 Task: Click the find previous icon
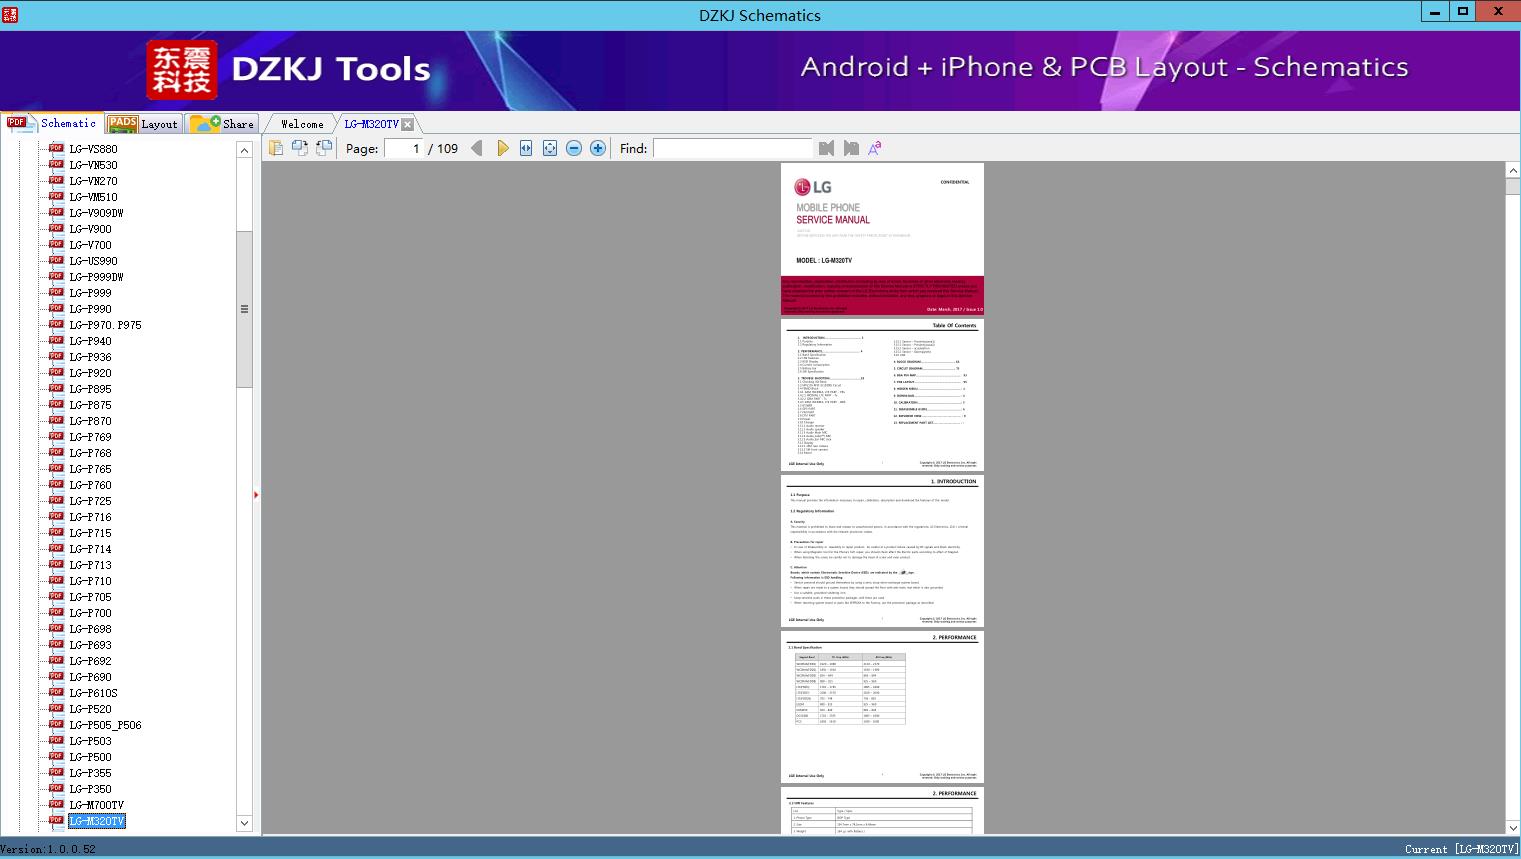point(826,148)
